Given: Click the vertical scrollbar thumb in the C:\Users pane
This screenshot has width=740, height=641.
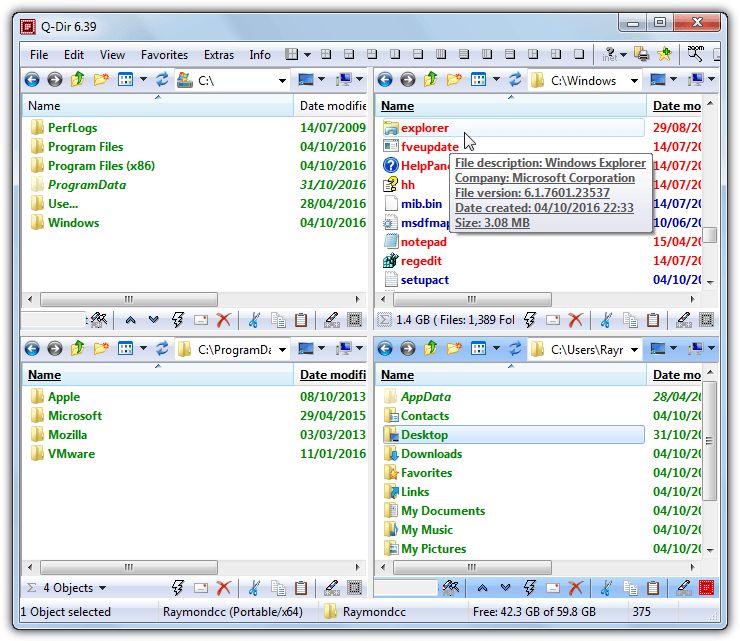Looking at the screenshot, I should [x=709, y=441].
